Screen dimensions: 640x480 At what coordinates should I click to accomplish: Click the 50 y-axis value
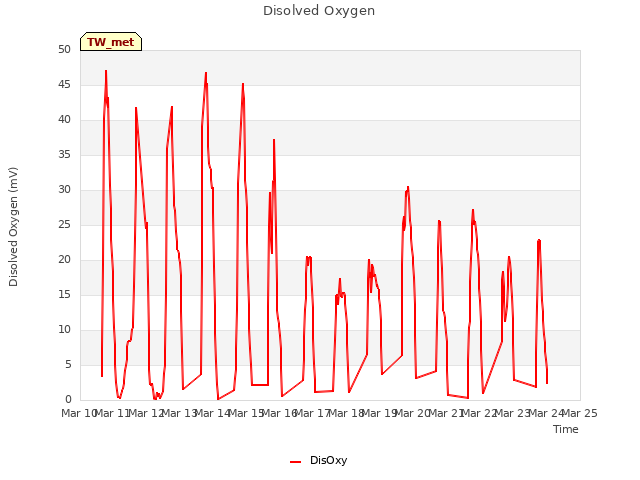point(64,49)
